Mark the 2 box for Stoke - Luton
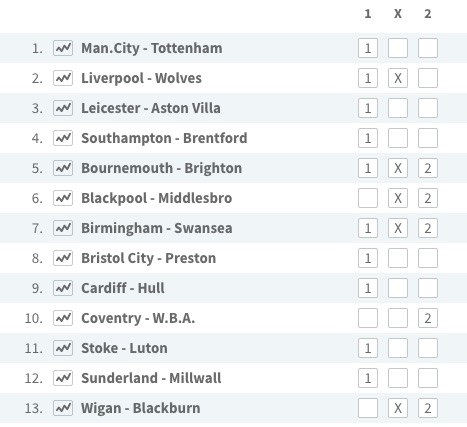 [428, 348]
